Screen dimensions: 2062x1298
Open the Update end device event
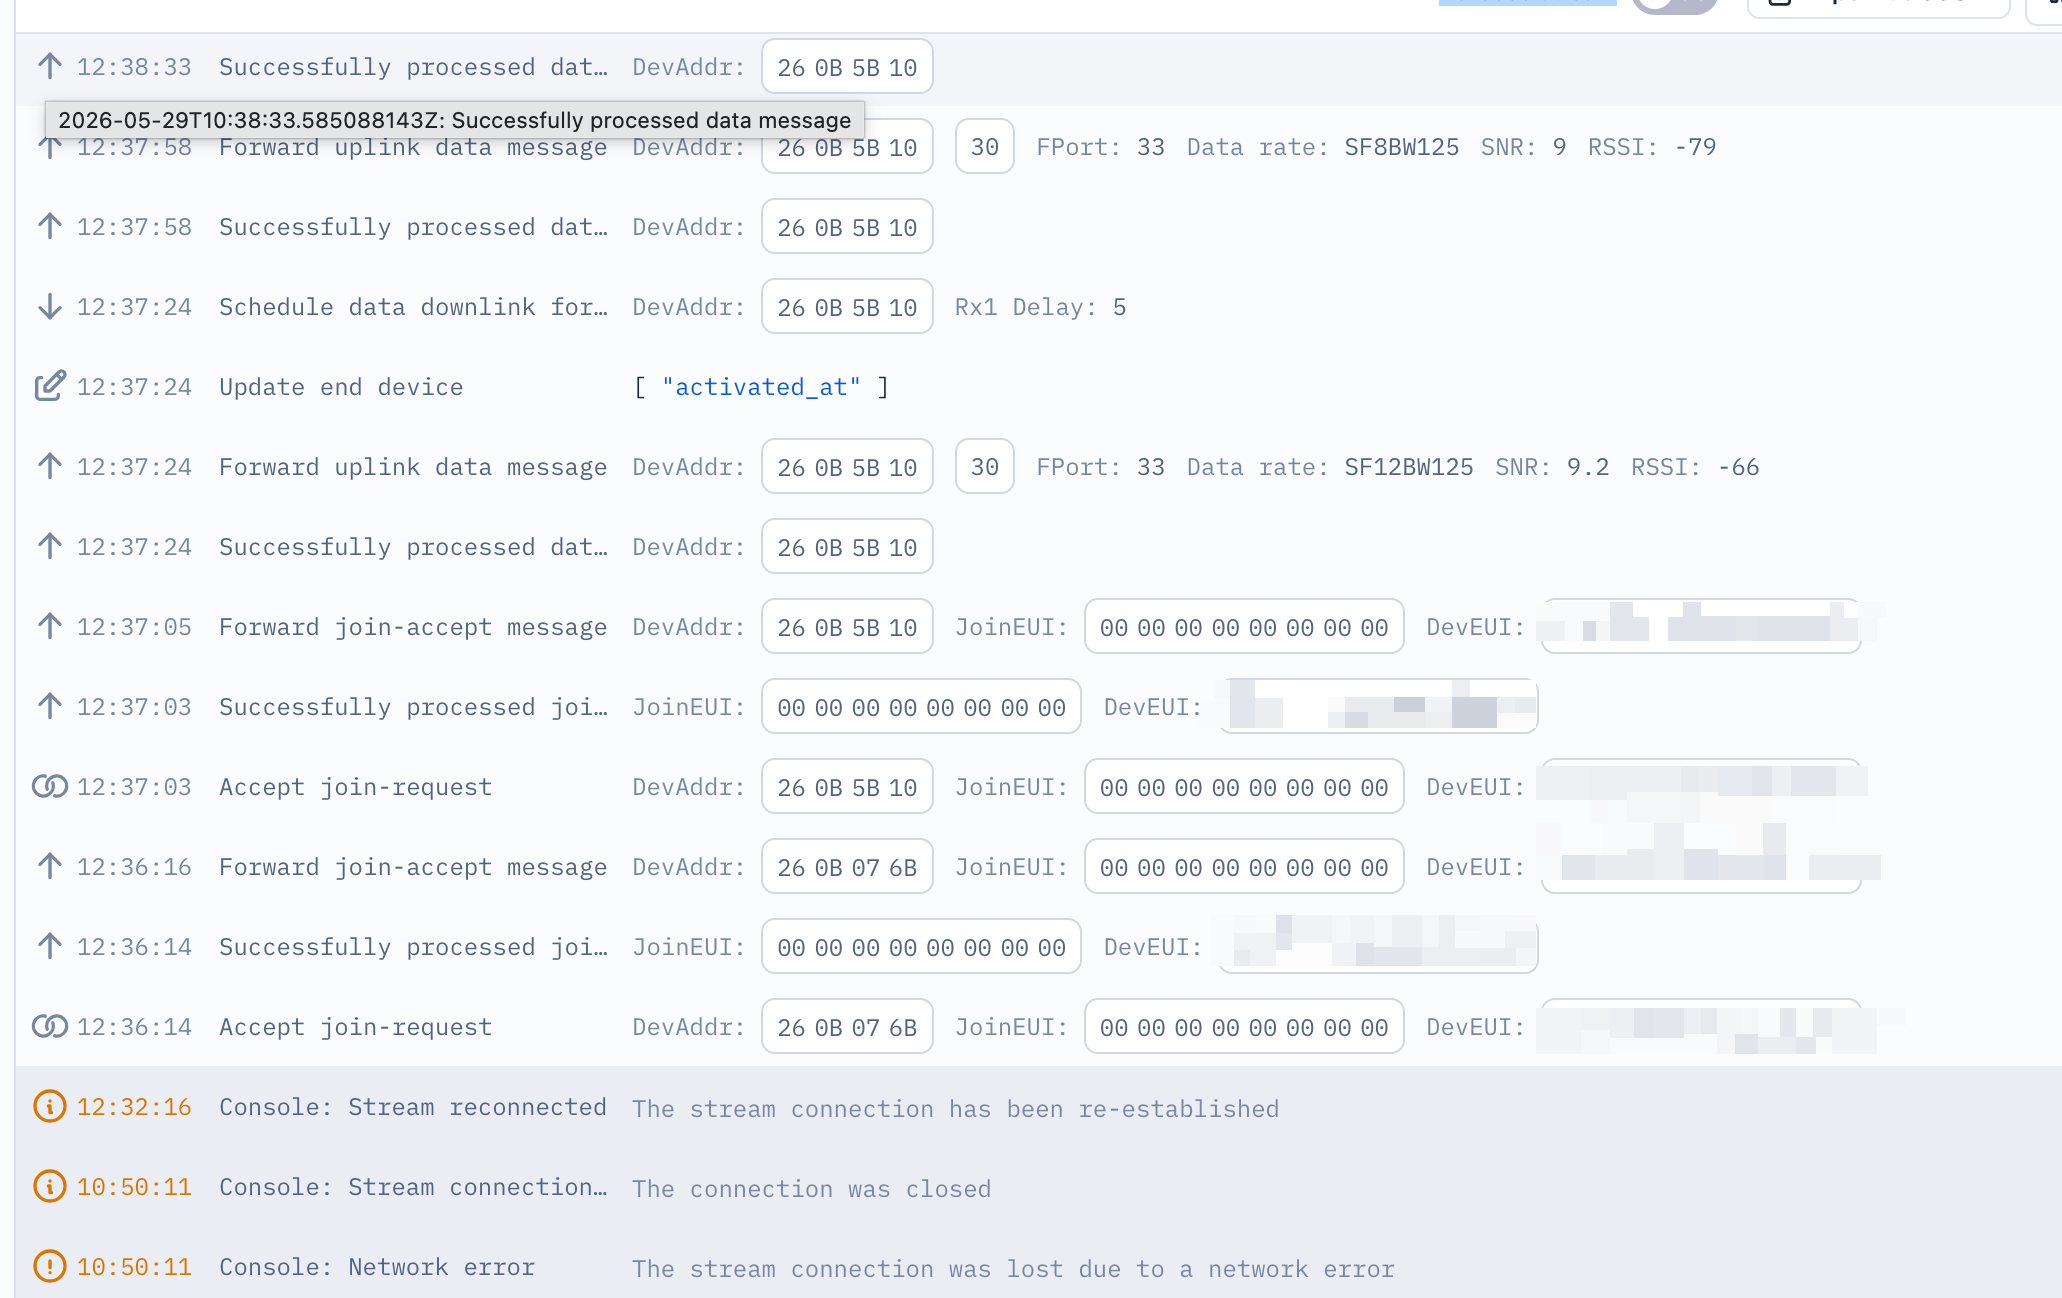pyautogui.click(x=1038, y=387)
